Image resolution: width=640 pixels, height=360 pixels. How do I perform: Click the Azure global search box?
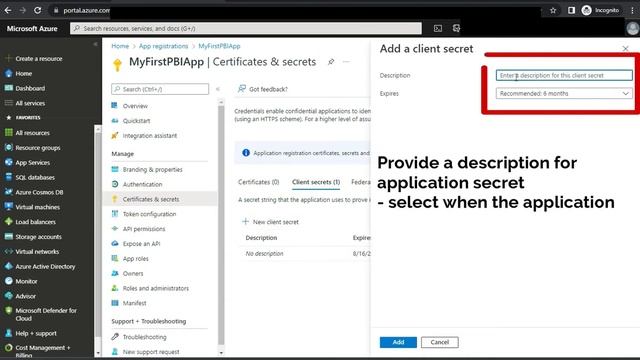[246, 28]
